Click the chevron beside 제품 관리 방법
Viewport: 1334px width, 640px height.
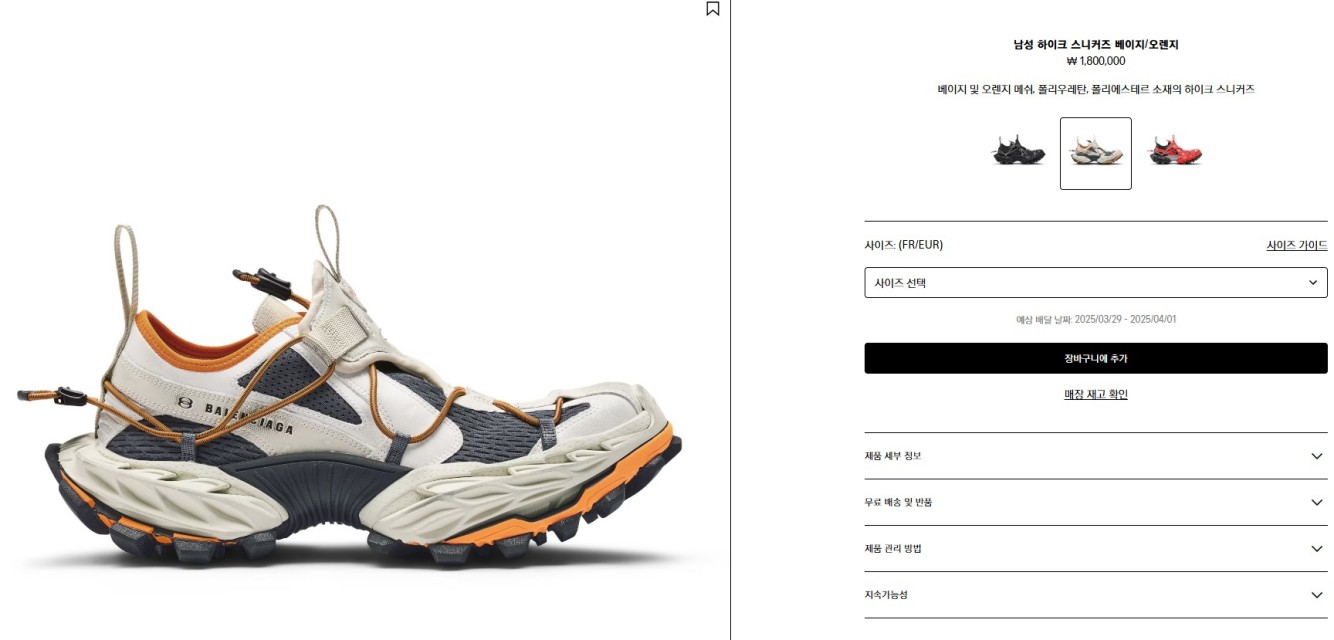click(1316, 549)
